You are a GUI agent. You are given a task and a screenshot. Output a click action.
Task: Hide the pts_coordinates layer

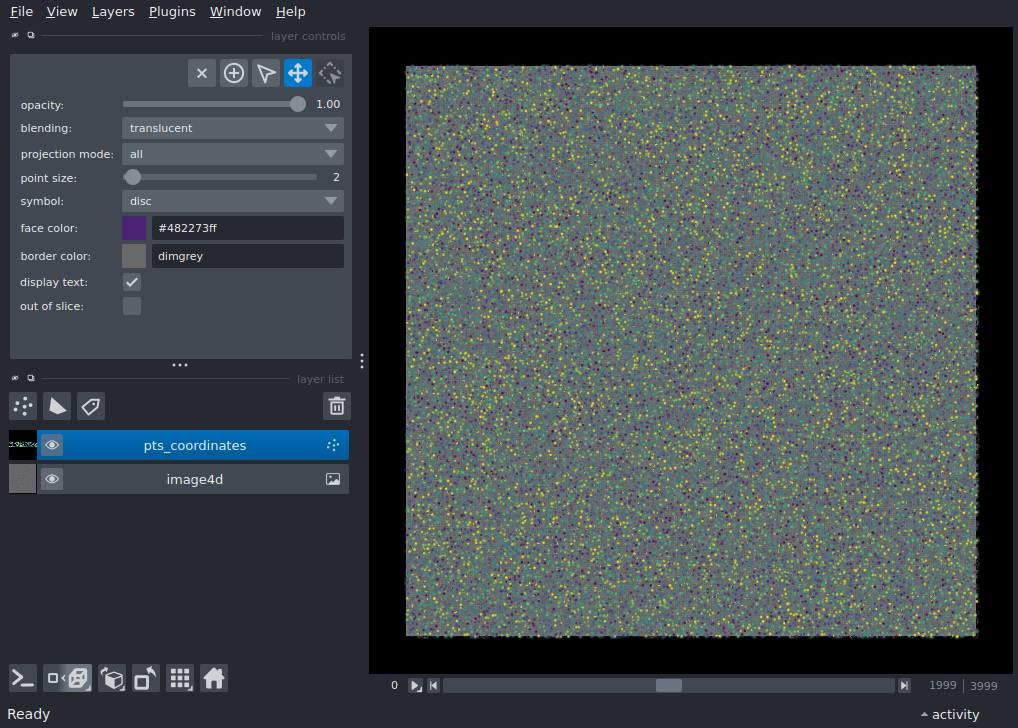(x=52, y=446)
